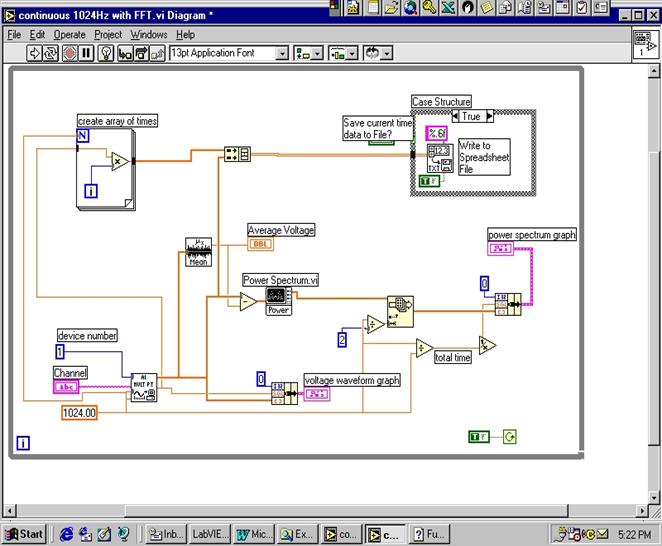Click the Run Continuously button
The height and width of the screenshot is (546, 662).
52,53
